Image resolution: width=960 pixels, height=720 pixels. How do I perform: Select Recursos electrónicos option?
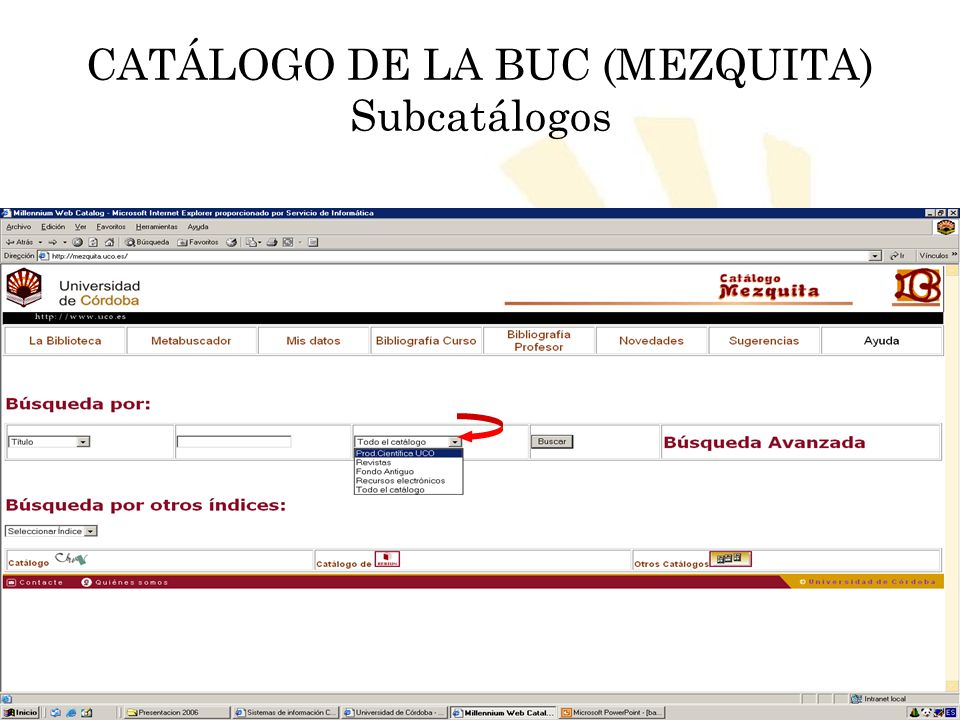[x=408, y=481]
